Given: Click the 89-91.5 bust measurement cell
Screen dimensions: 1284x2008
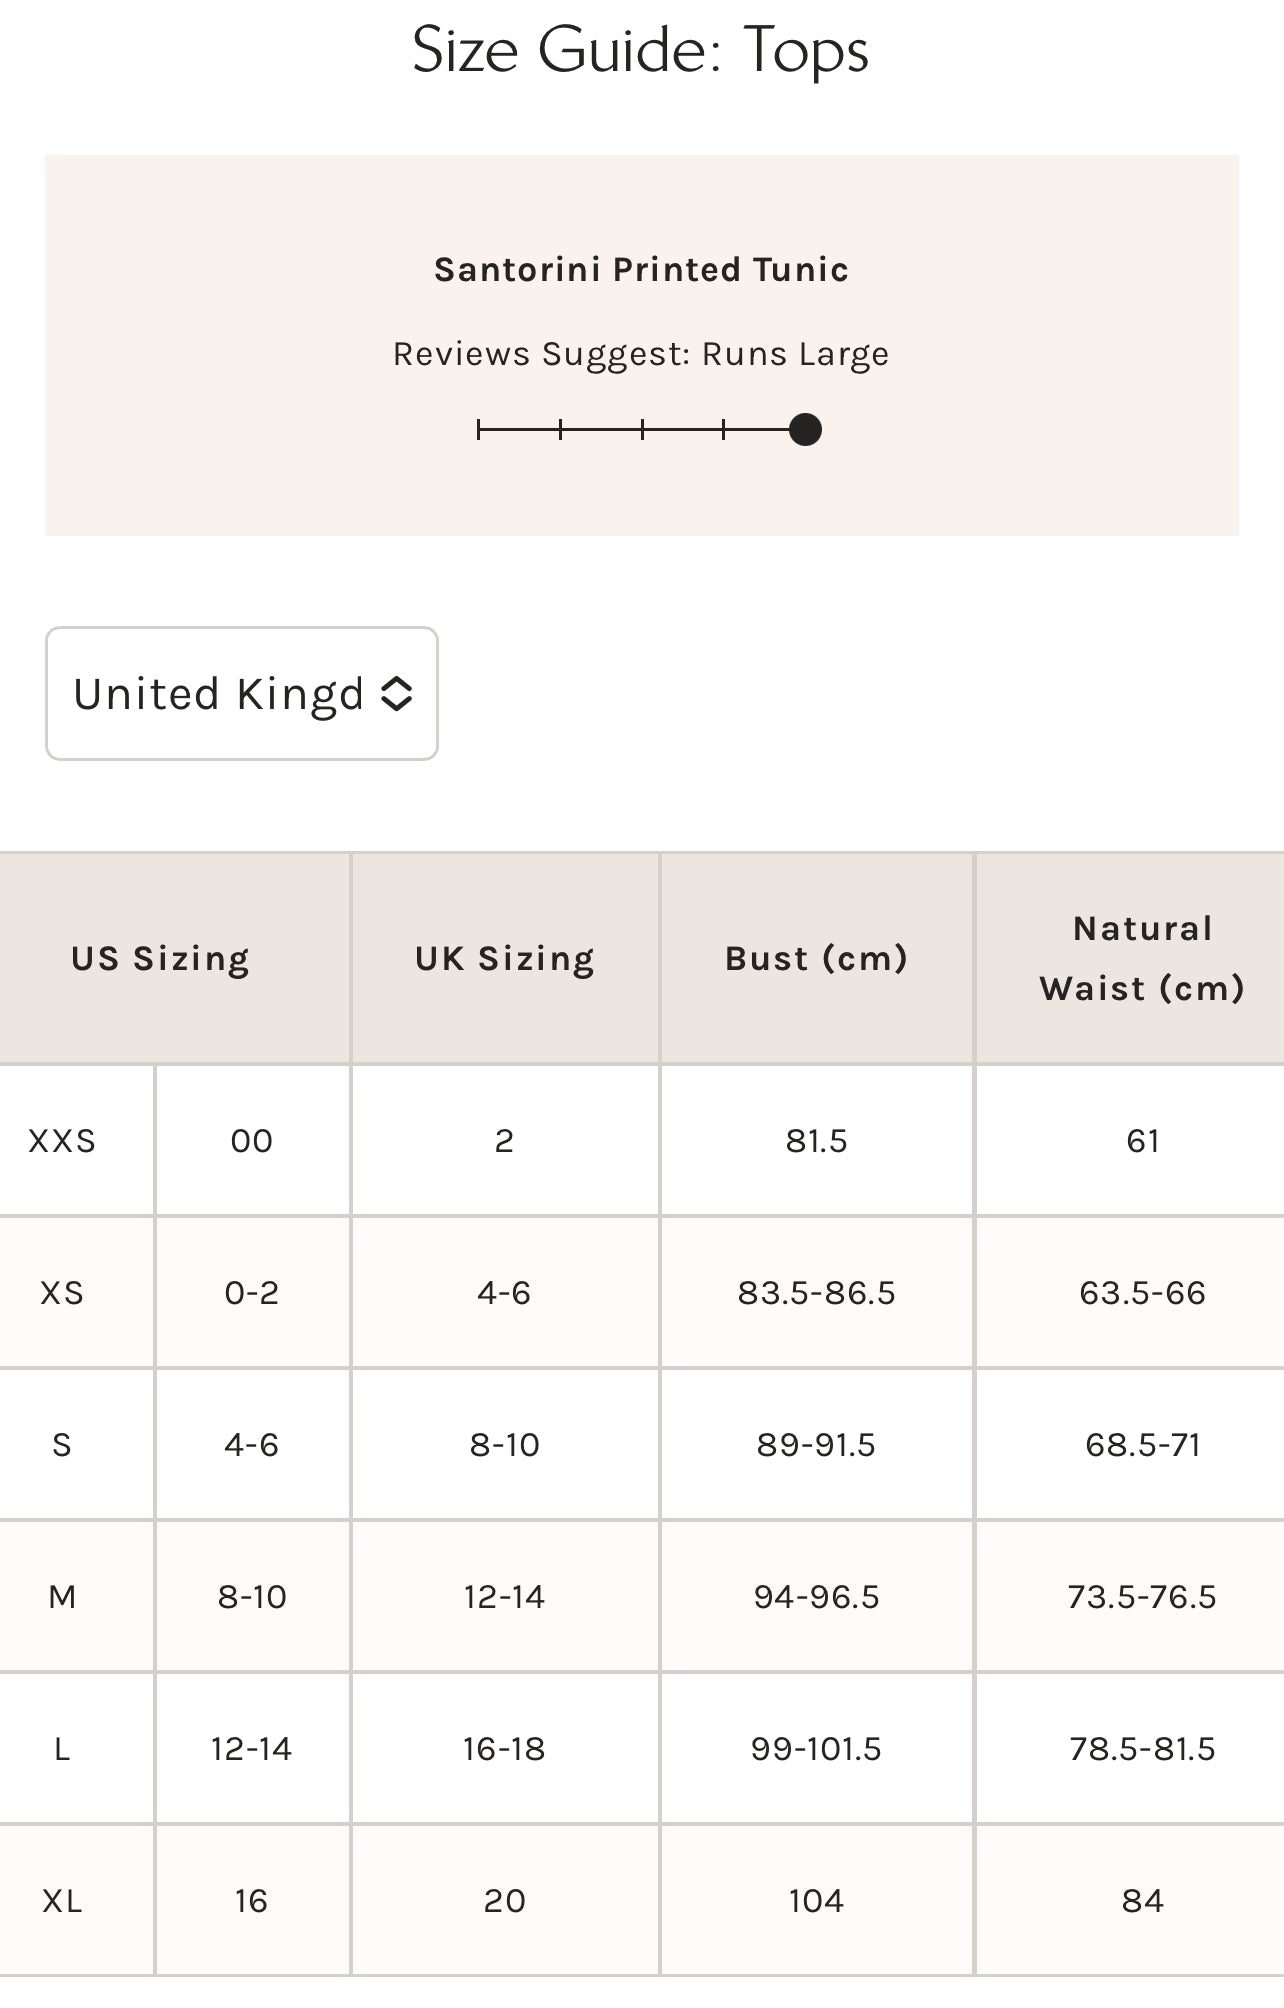Looking at the screenshot, I should [x=816, y=1445].
